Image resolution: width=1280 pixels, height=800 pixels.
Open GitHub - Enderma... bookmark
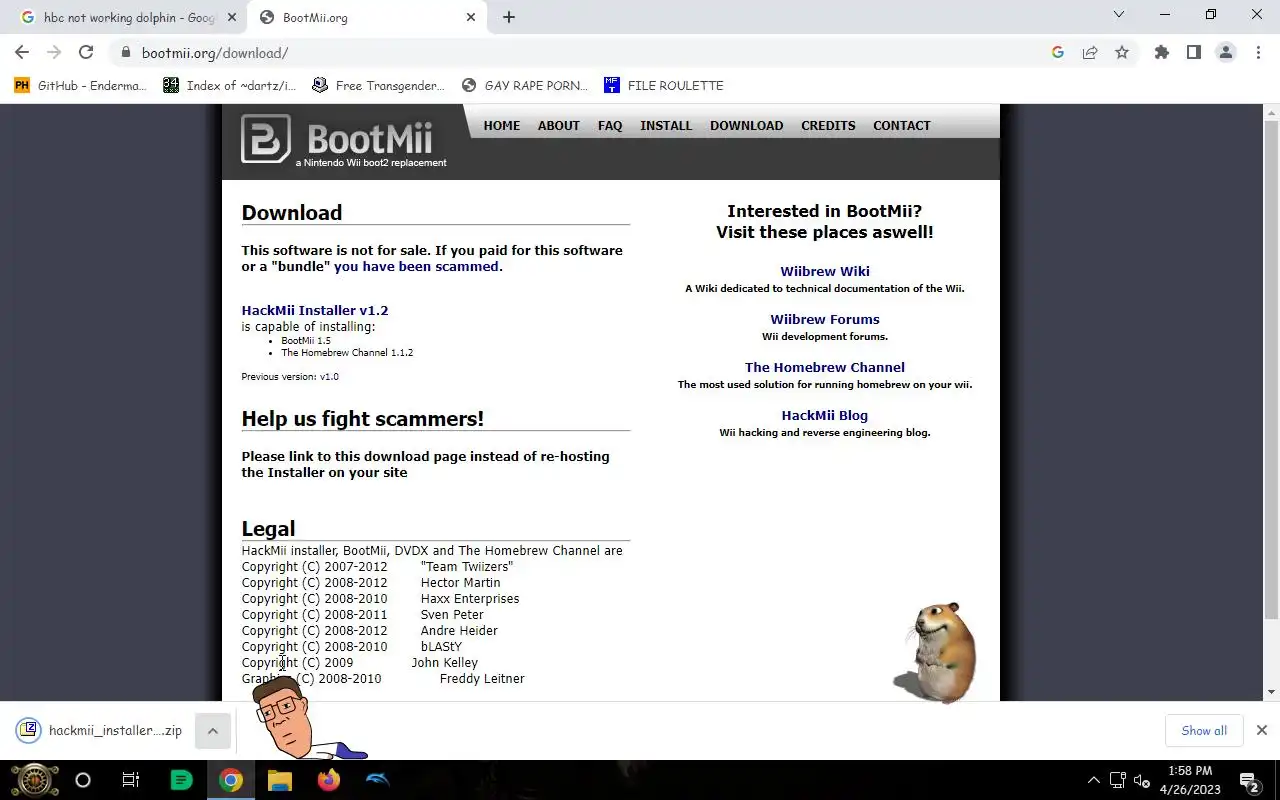point(81,85)
